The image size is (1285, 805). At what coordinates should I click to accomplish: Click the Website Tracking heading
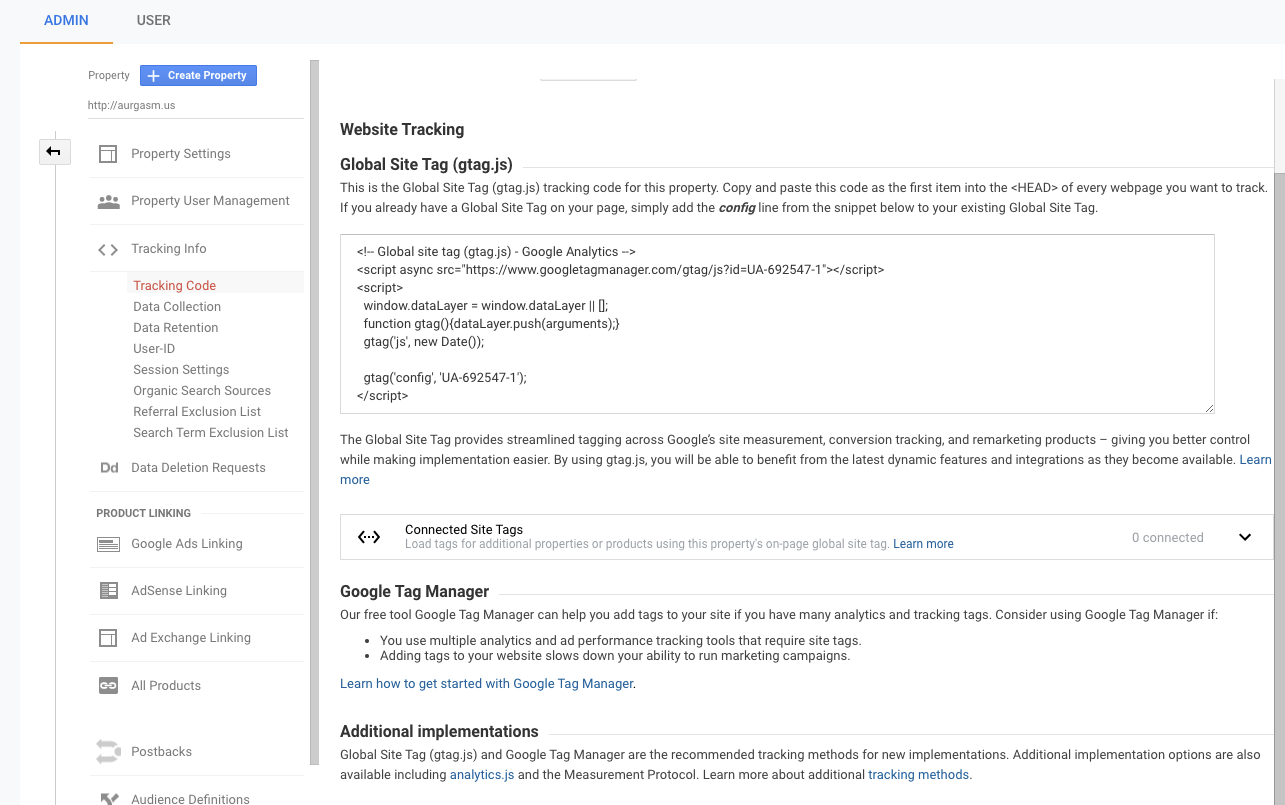(402, 129)
